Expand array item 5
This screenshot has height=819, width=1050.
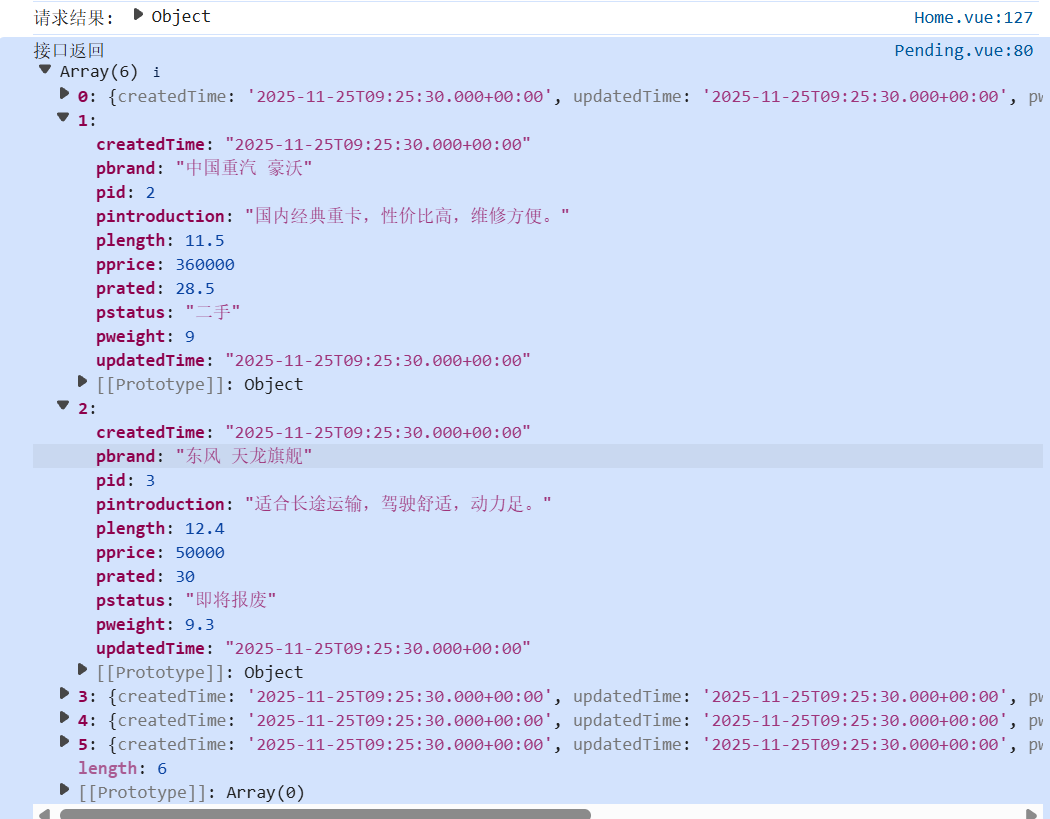click(x=64, y=742)
